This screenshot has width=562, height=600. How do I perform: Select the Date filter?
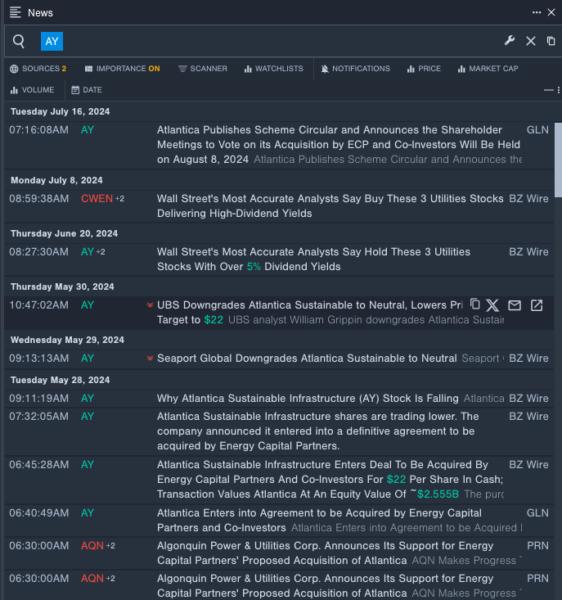(86, 90)
